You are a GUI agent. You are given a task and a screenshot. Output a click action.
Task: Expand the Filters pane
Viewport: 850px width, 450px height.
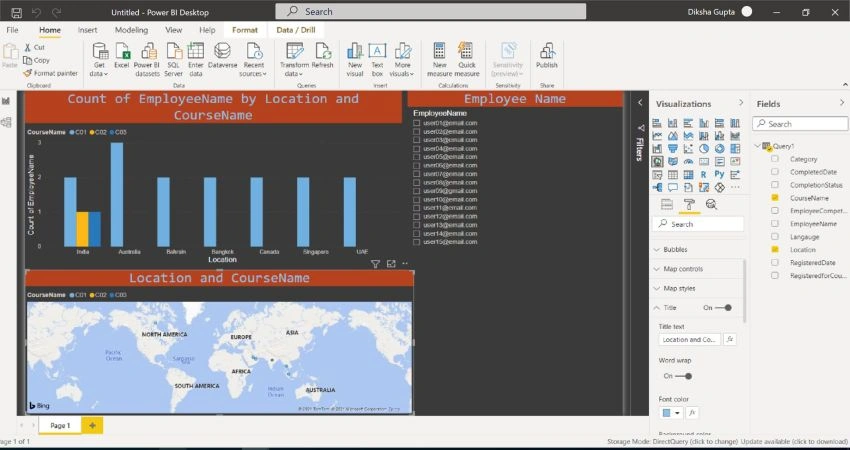pyautogui.click(x=640, y=102)
